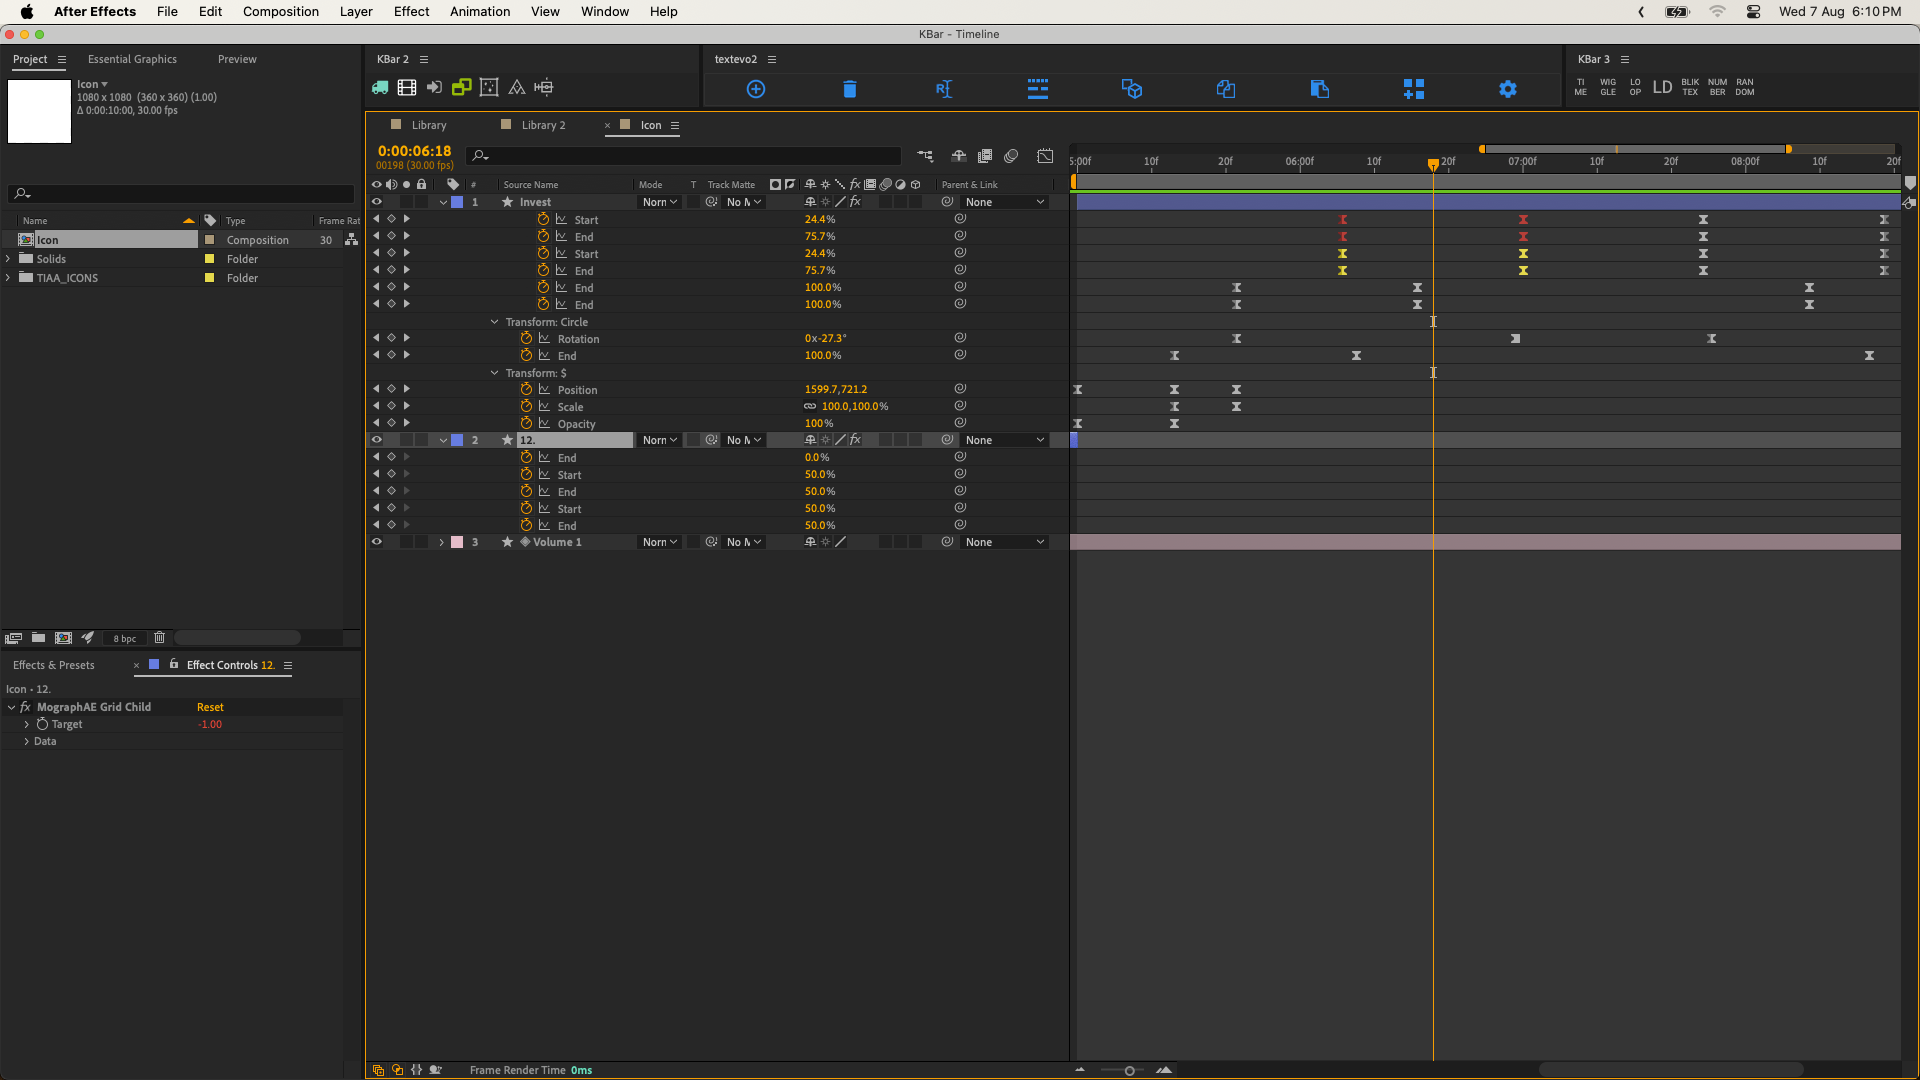The height and width of the screenshot is (1080, 1920).
Task: Click the timeline zoom slider at bottom
Action: coord(1129,1070)
